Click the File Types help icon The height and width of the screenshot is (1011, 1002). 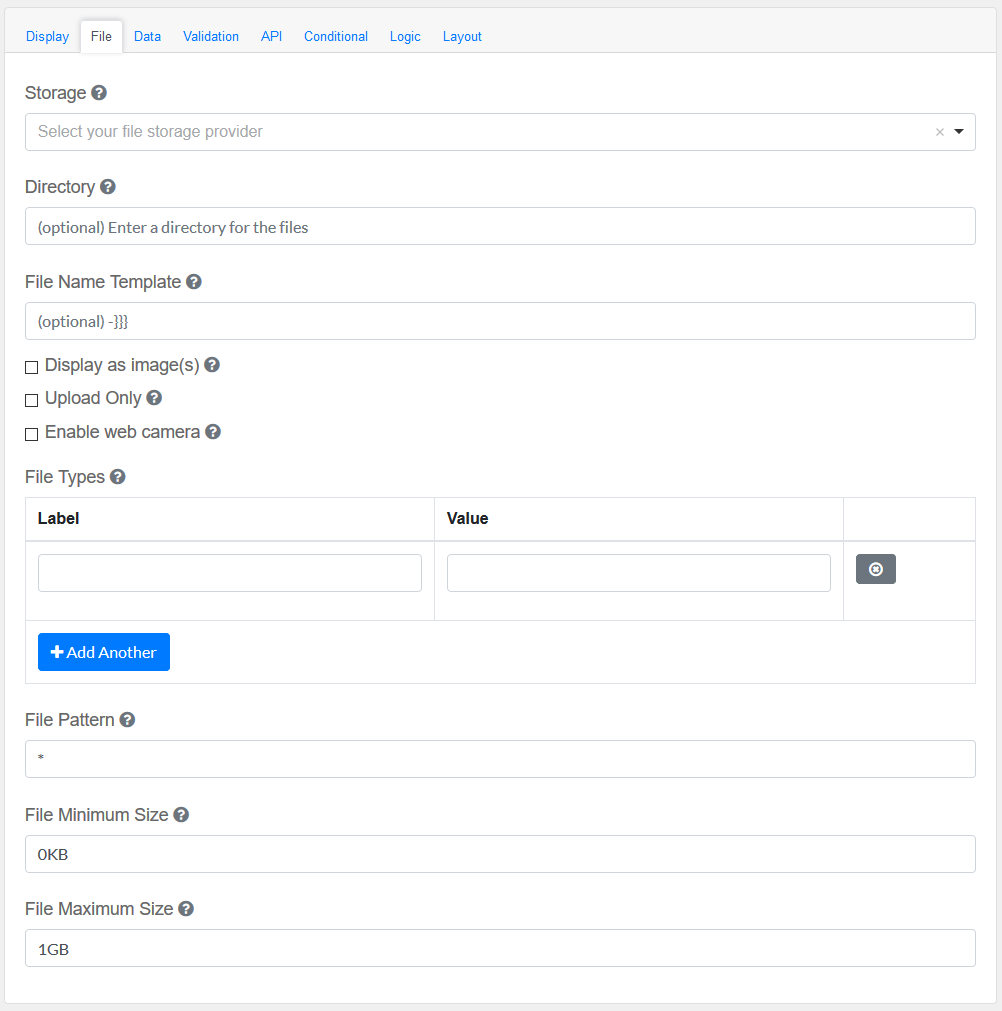click(118, 477)
